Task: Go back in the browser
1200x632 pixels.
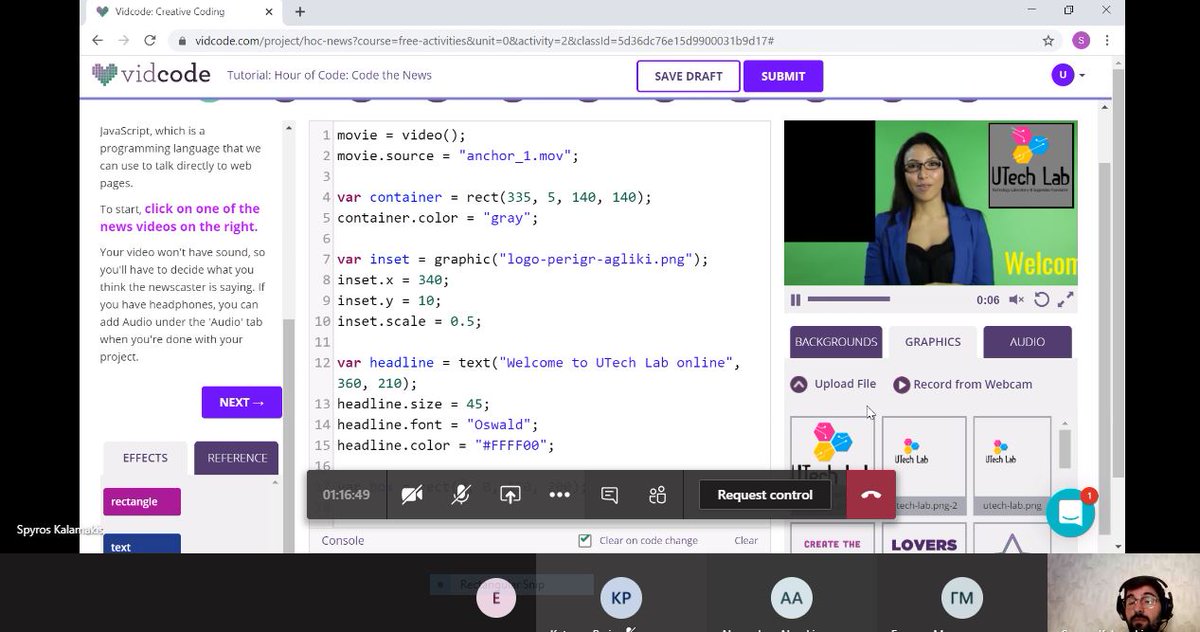Action: tap(97, 41)
